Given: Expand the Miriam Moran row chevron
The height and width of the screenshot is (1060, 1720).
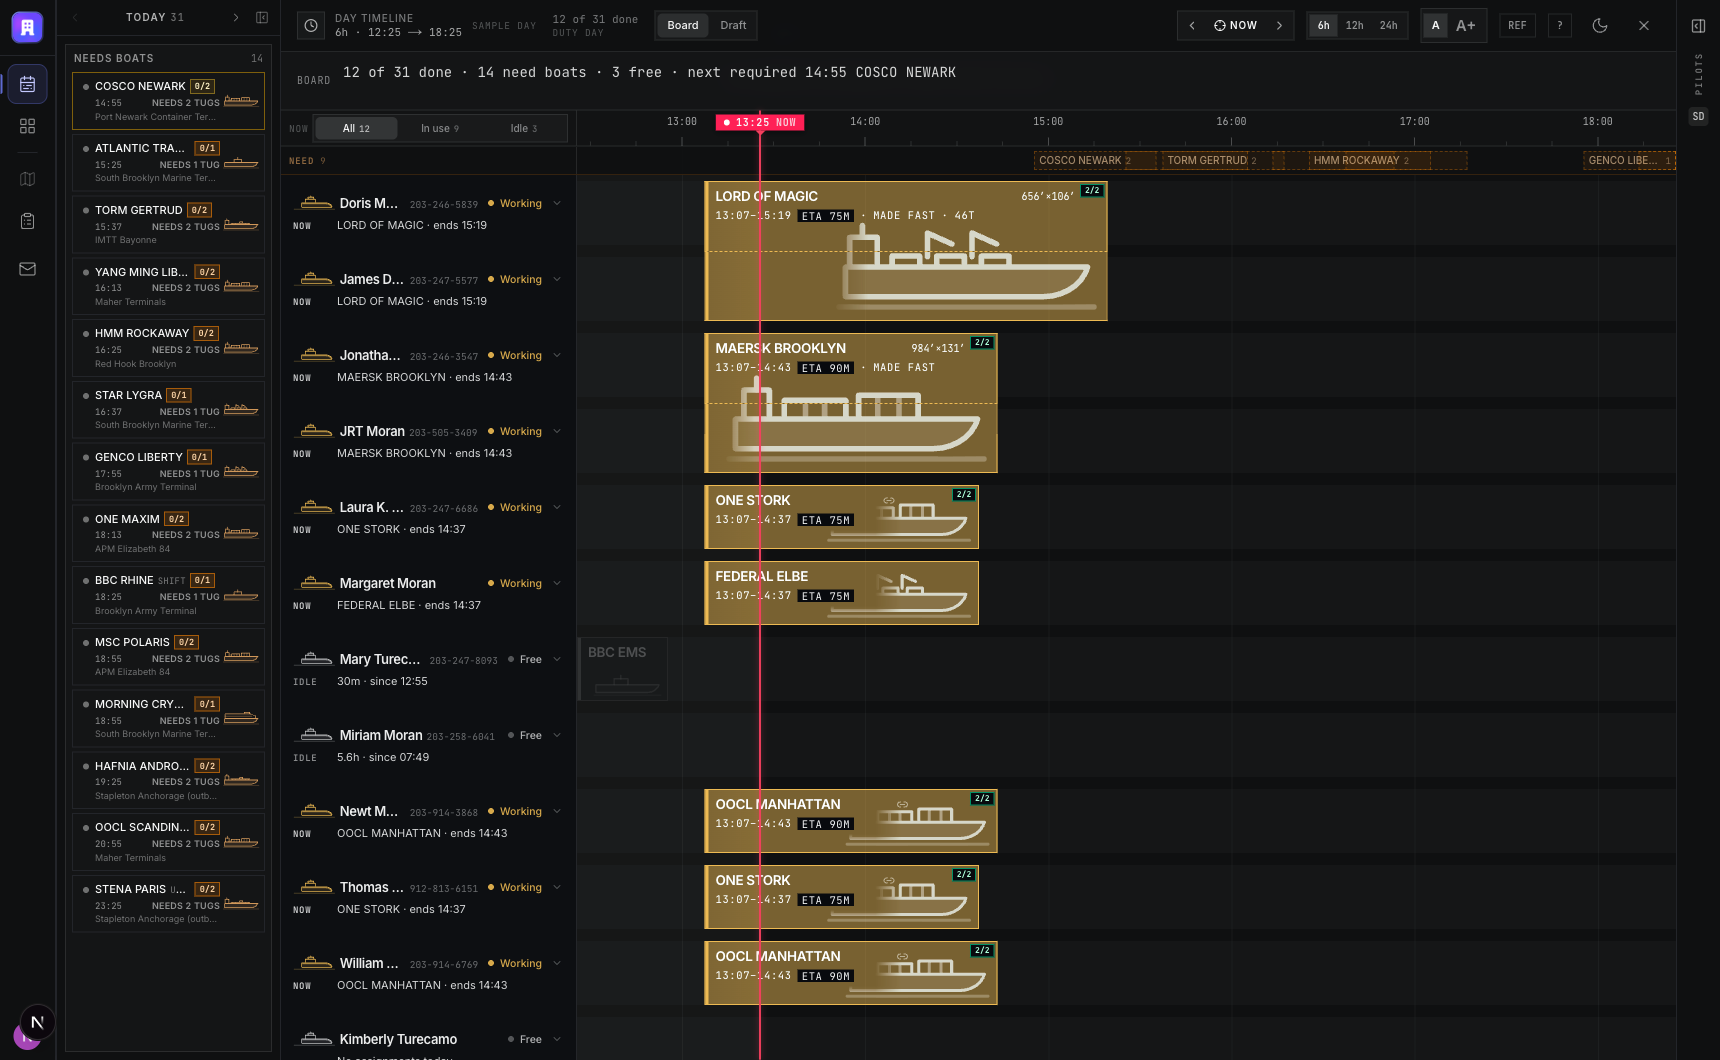Looking at the screenshot, I should pyautogui.click(x=557, y=736).
